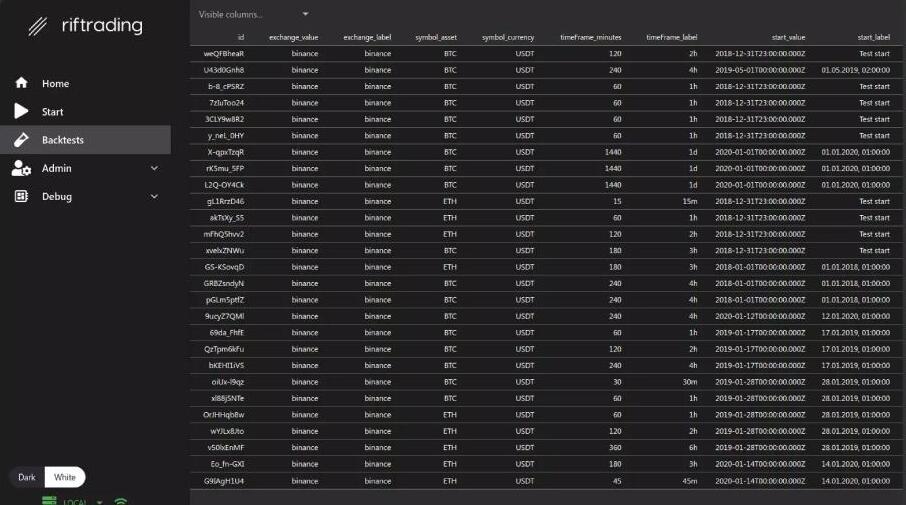Click the Home house icon
Screen dimensions: 906x505
pos(21,83)
